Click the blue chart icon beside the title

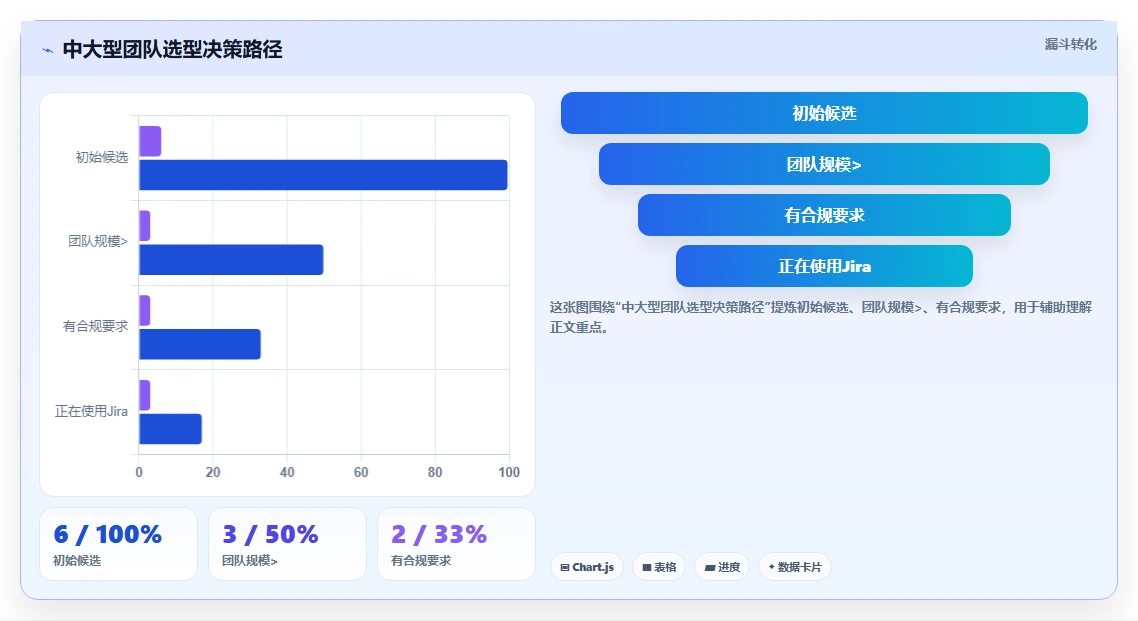coord(48,50)
